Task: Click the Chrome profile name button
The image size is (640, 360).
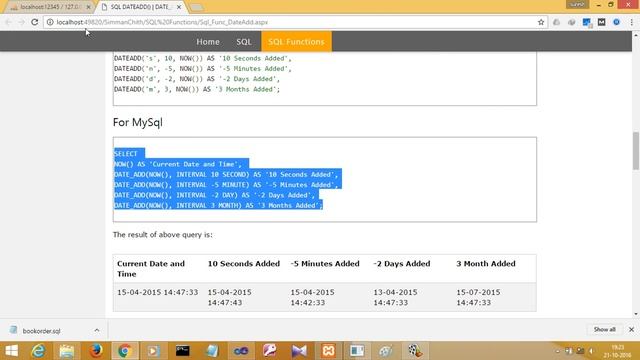Action: coord(578,4)
